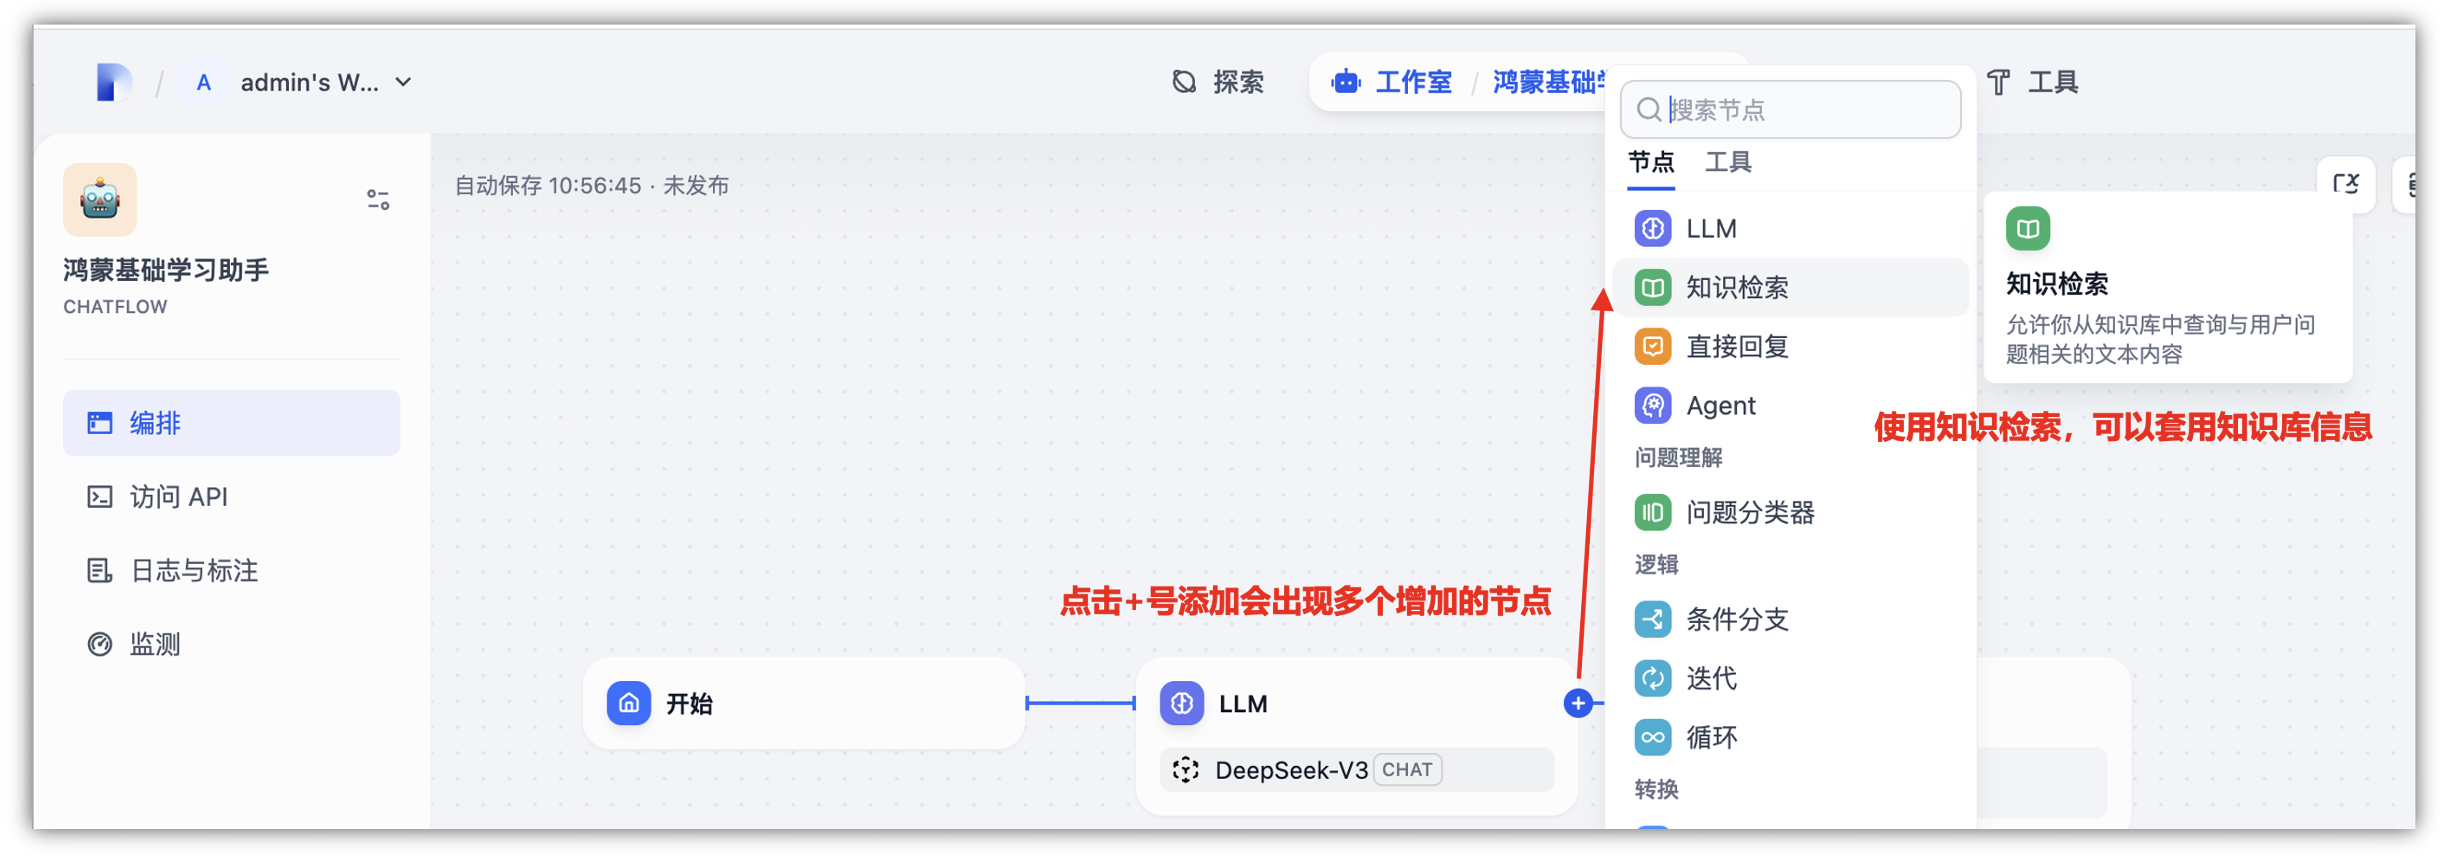
Task: Select the 迭代 iteration node
Action: [x=1790, y=679]
